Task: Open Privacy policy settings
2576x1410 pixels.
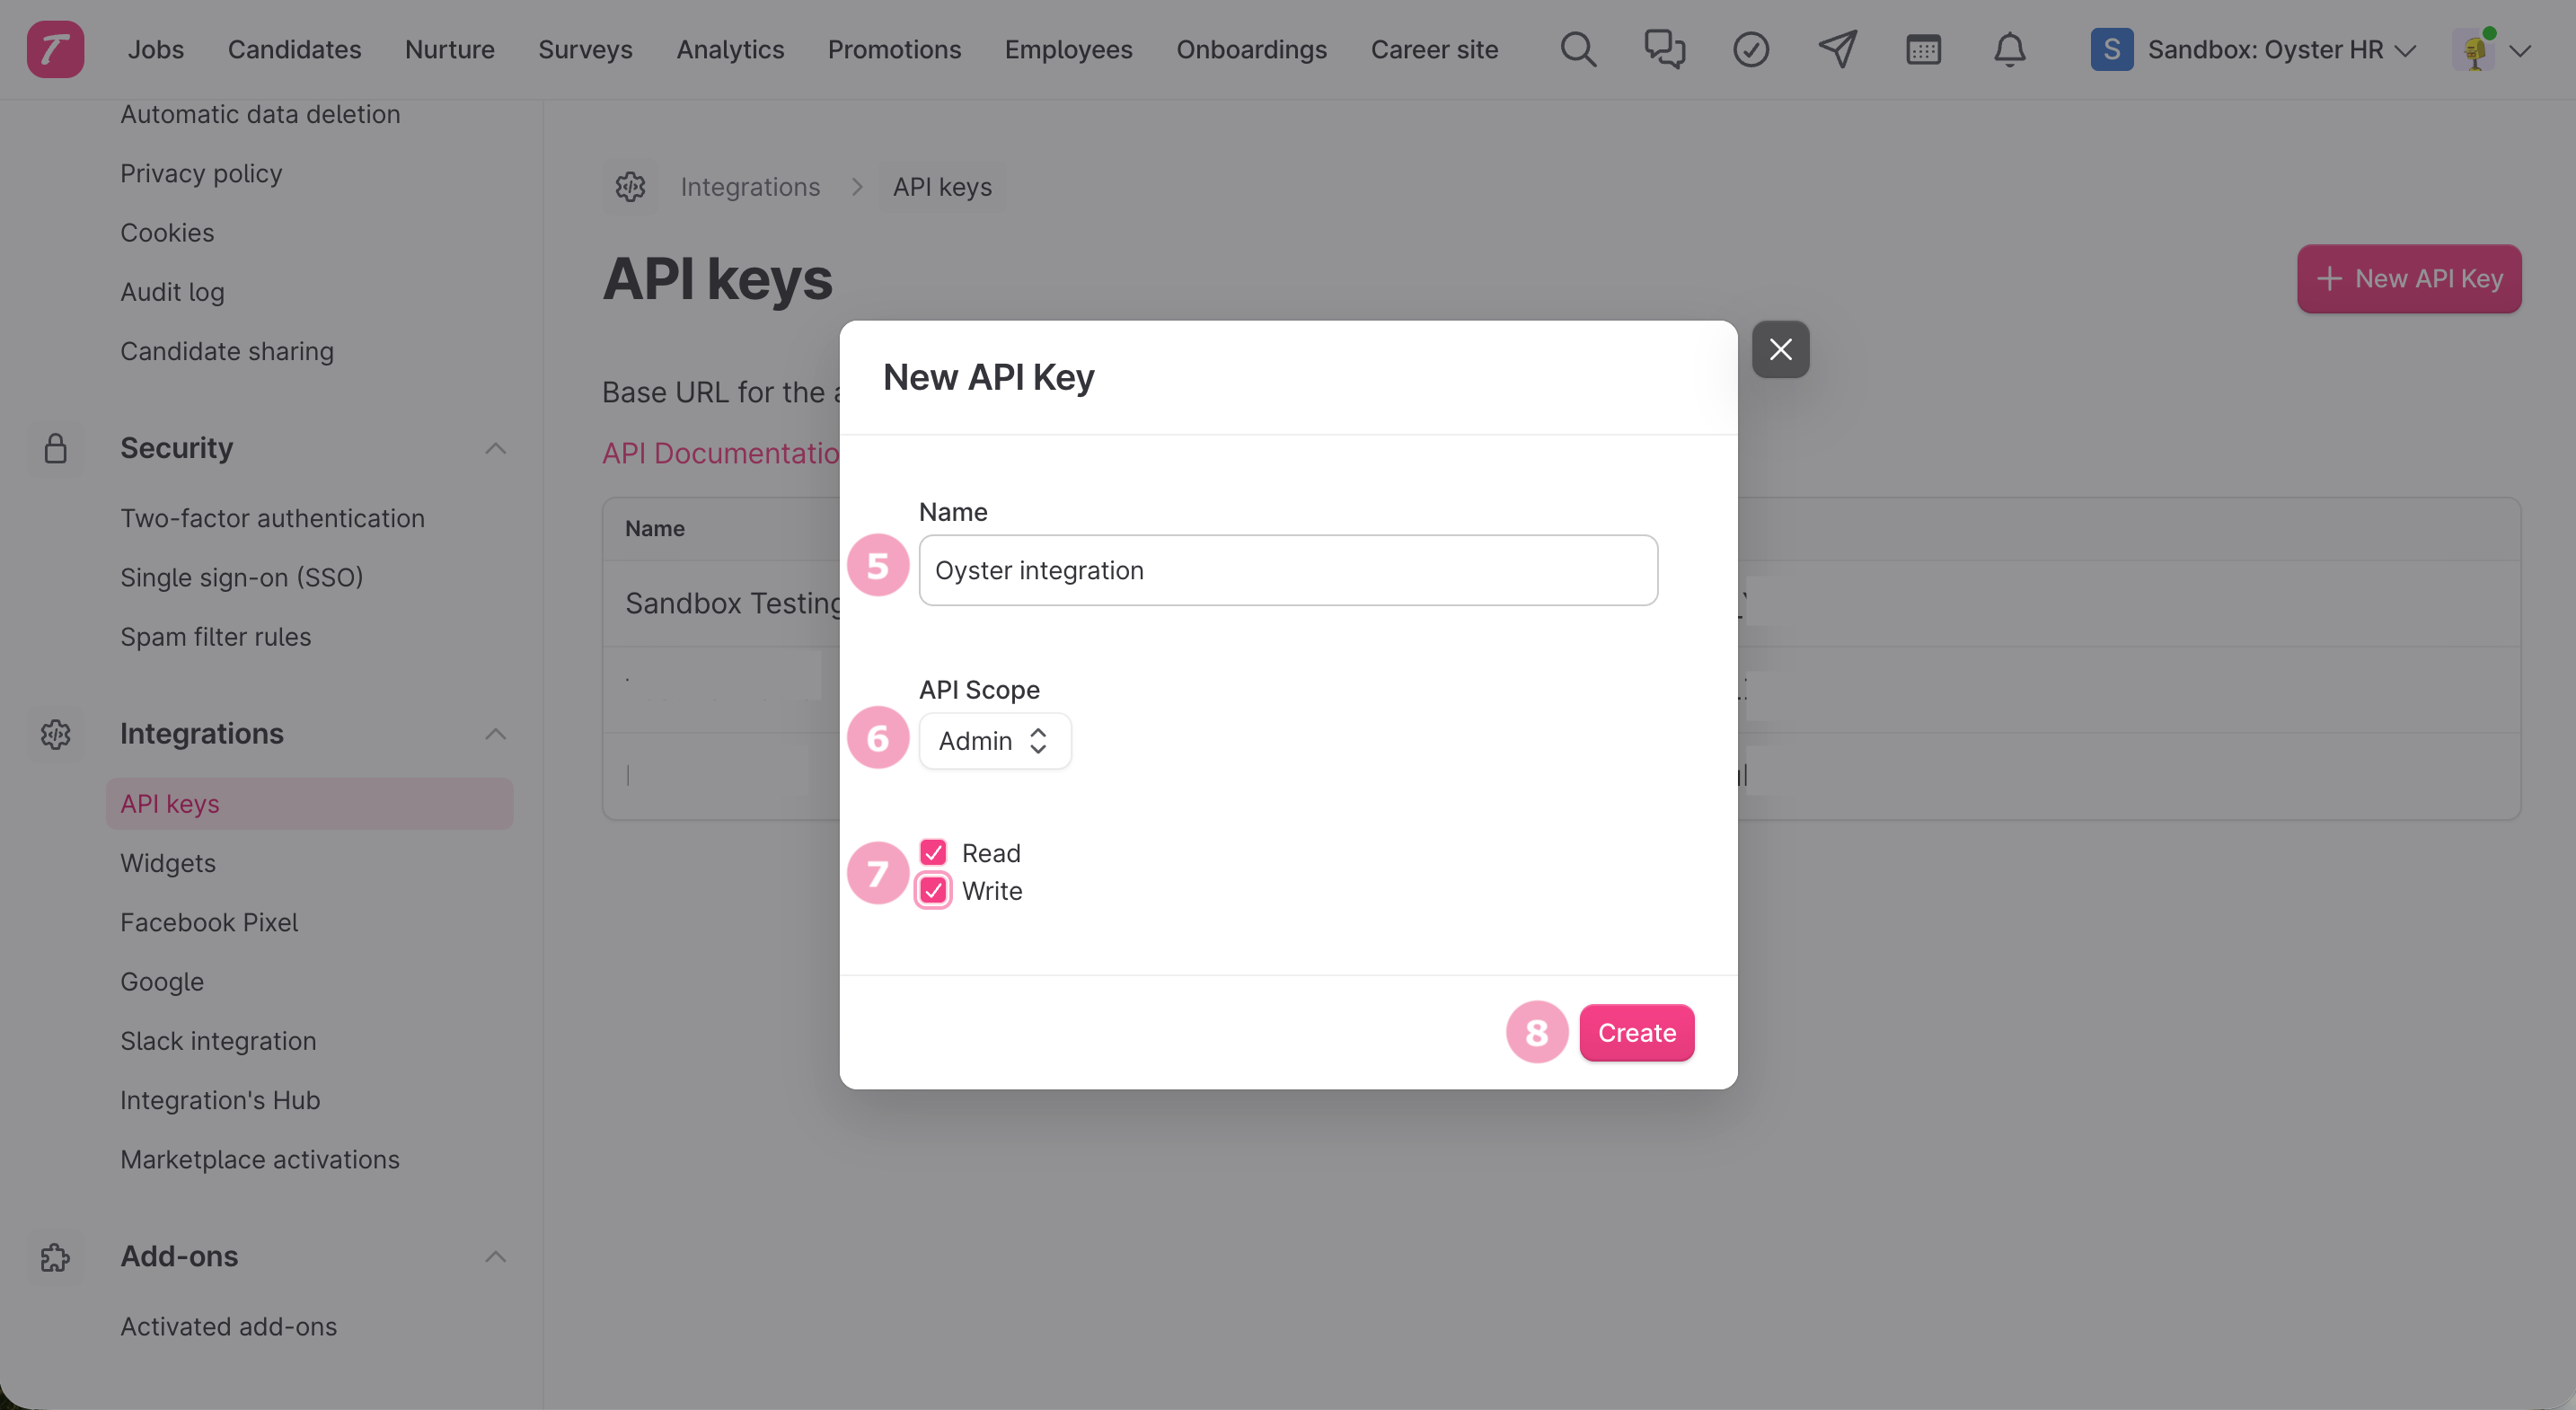Action: (x=201, y=173)
